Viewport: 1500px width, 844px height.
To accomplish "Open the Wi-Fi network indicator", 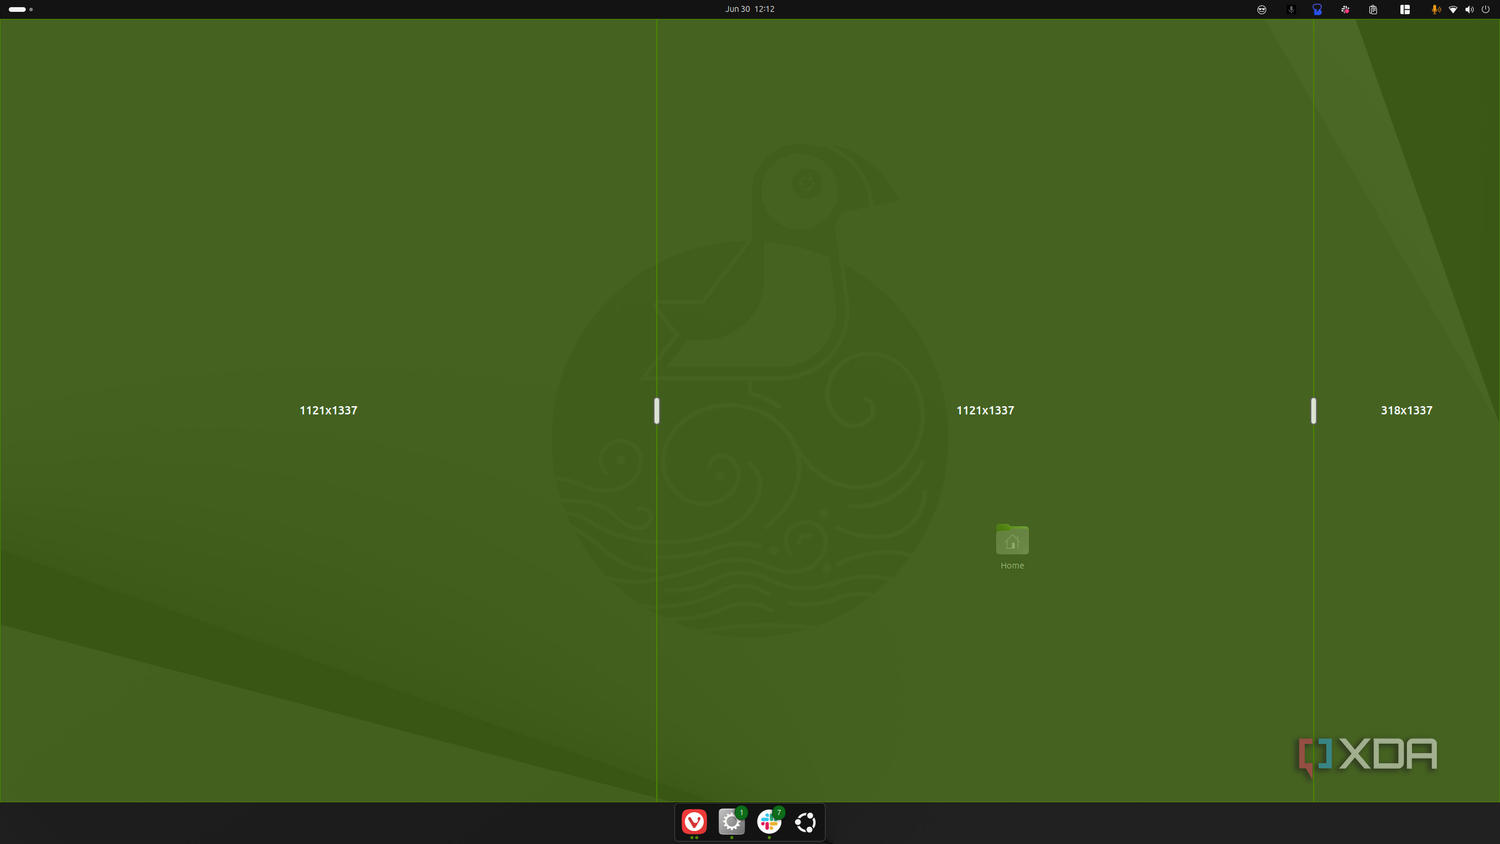I will (1453, 9).
